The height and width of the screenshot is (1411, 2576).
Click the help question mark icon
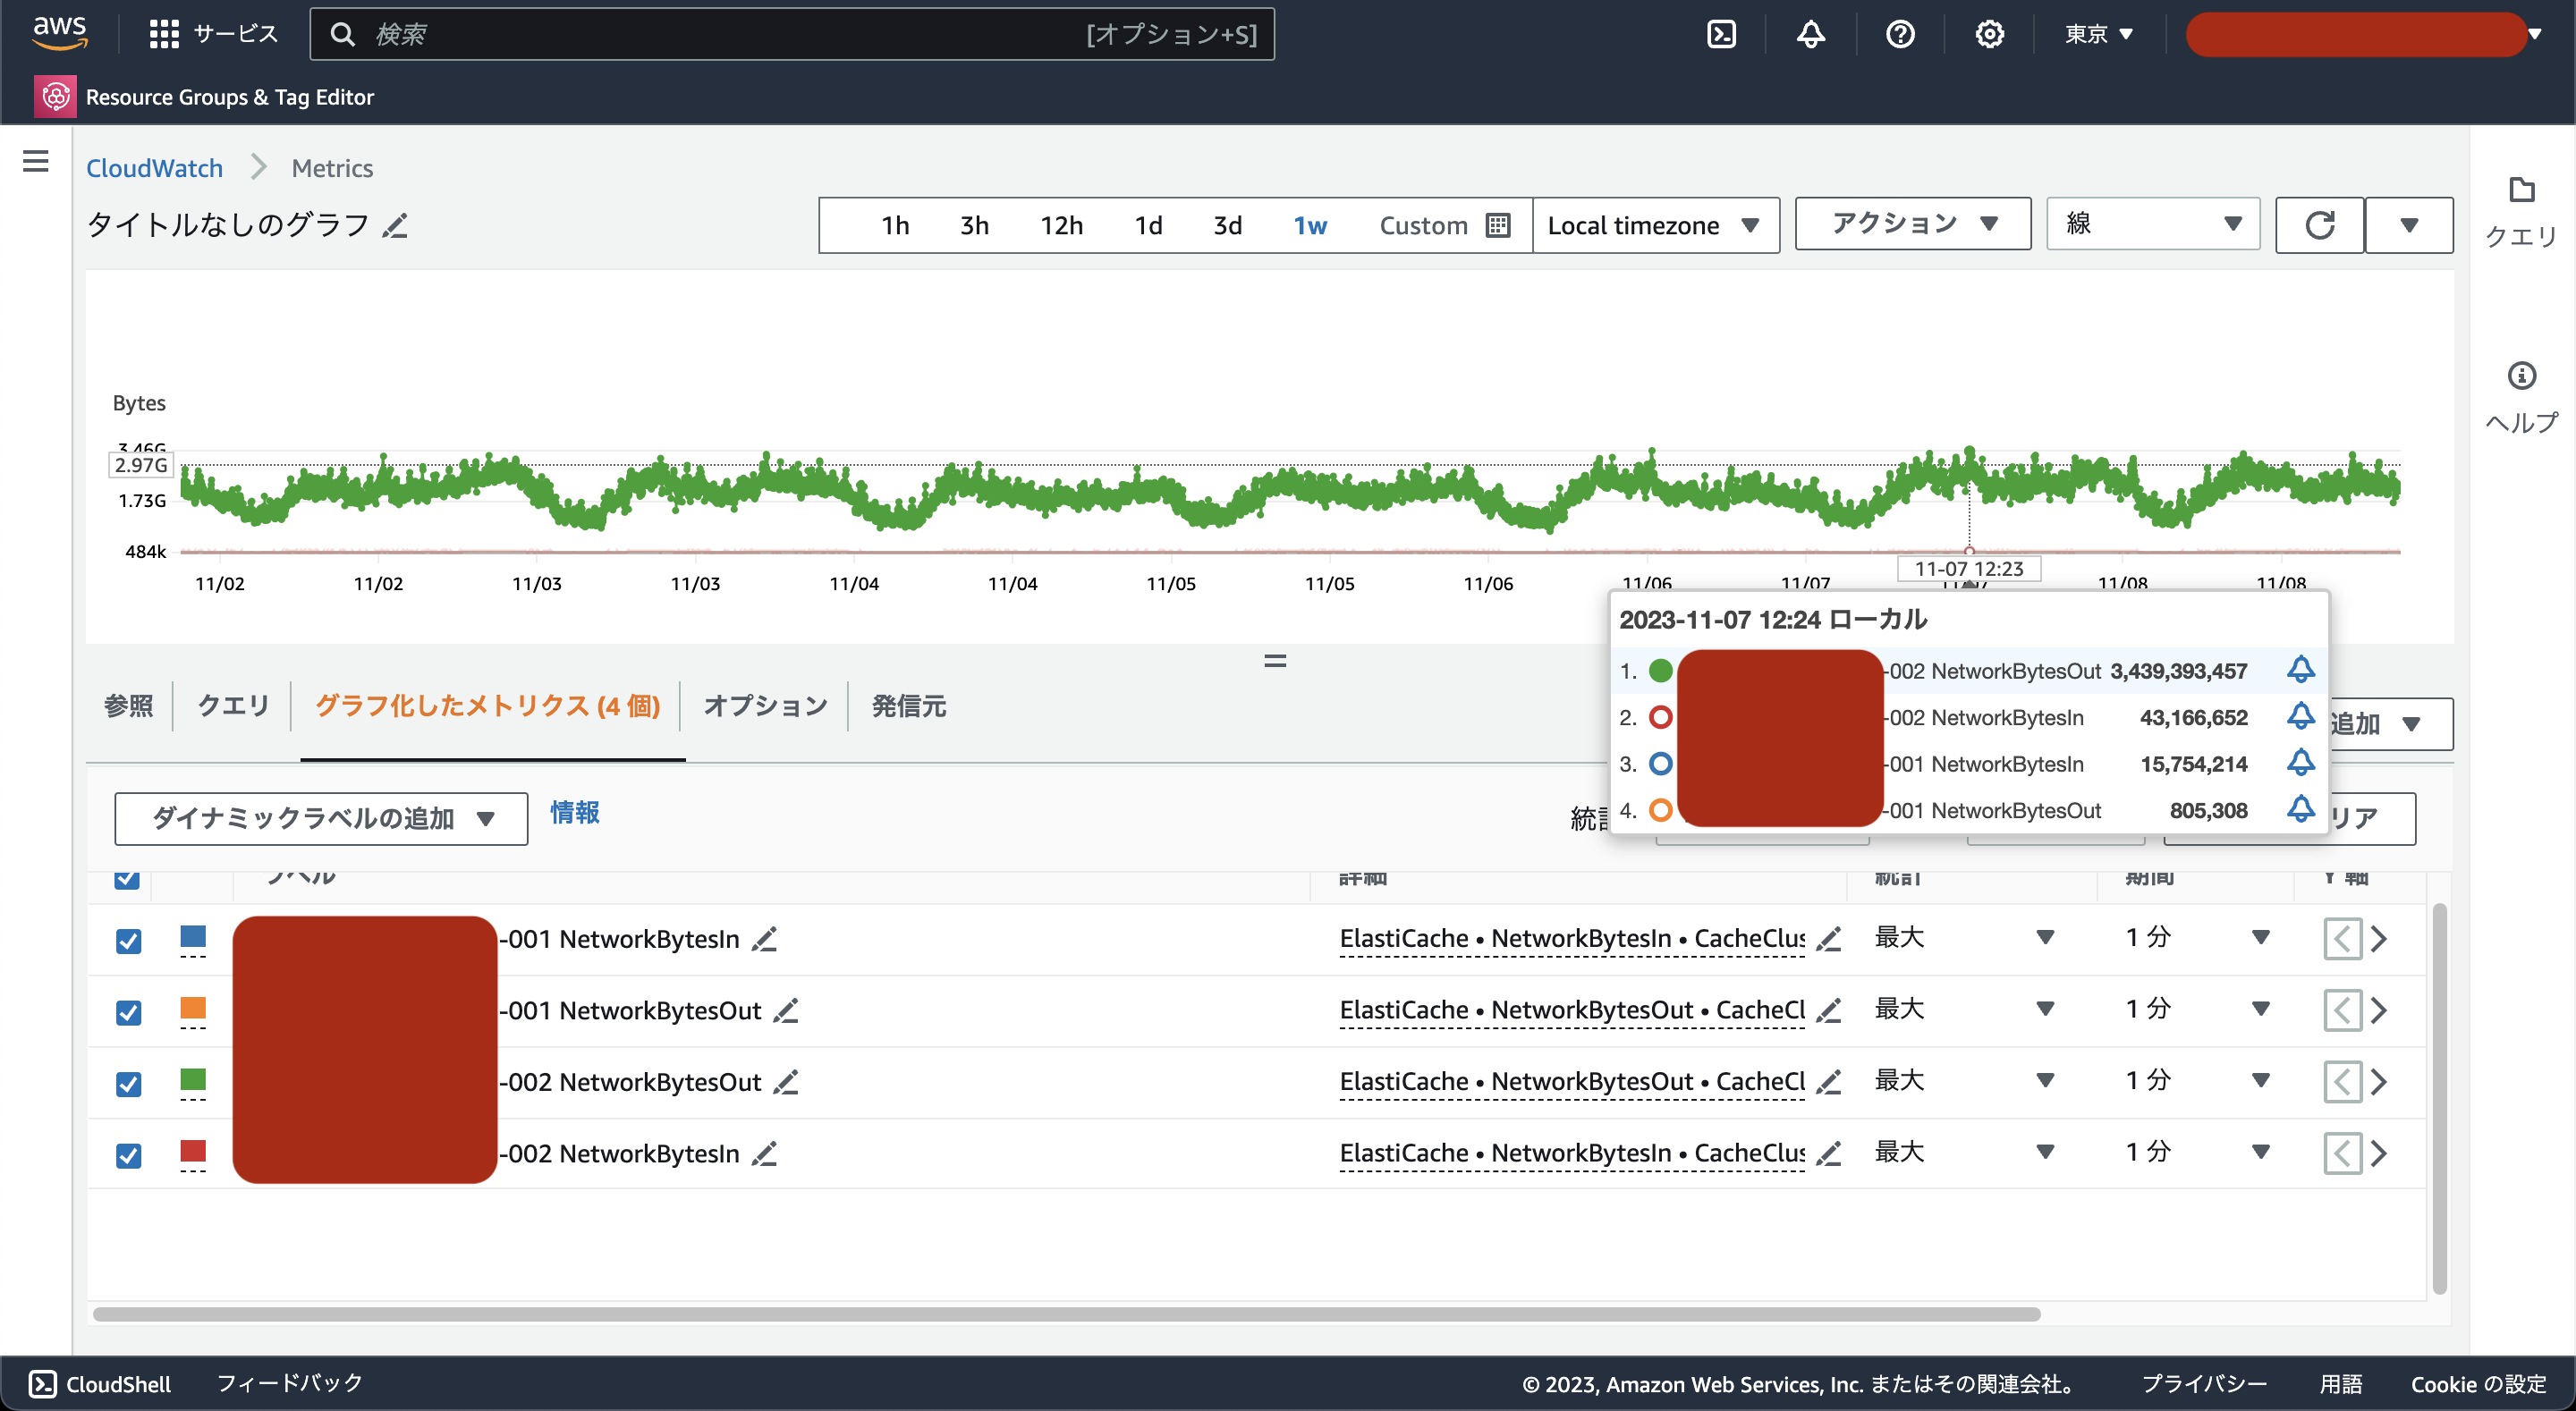[x=1899, y=34]
